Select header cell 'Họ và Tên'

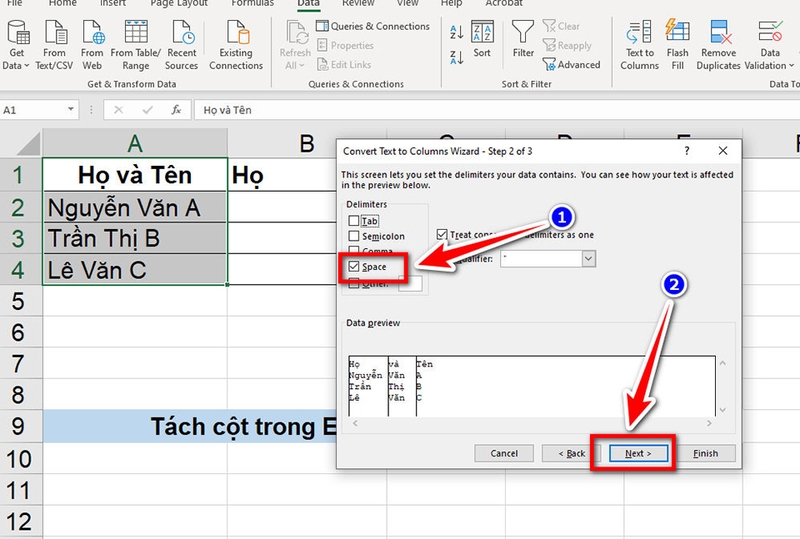135,175
